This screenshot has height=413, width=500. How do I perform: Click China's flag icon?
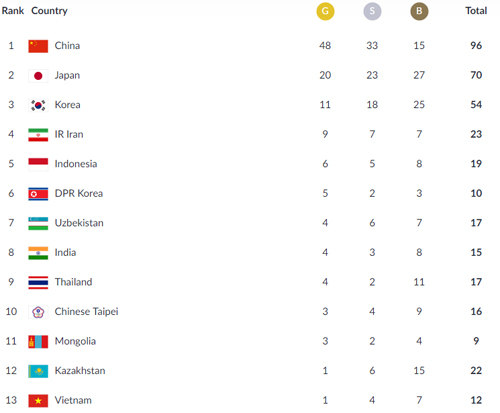point(38,46)
